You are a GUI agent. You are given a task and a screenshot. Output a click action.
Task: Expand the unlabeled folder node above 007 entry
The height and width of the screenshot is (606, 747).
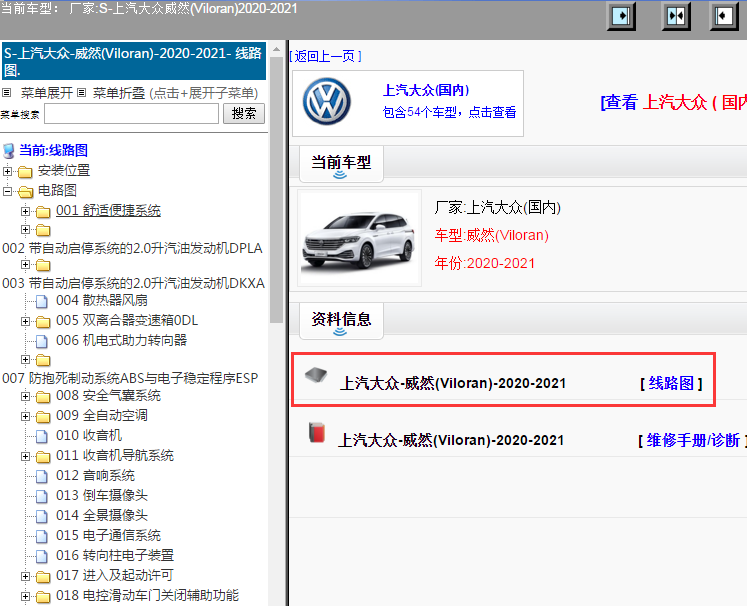(25, 359)
